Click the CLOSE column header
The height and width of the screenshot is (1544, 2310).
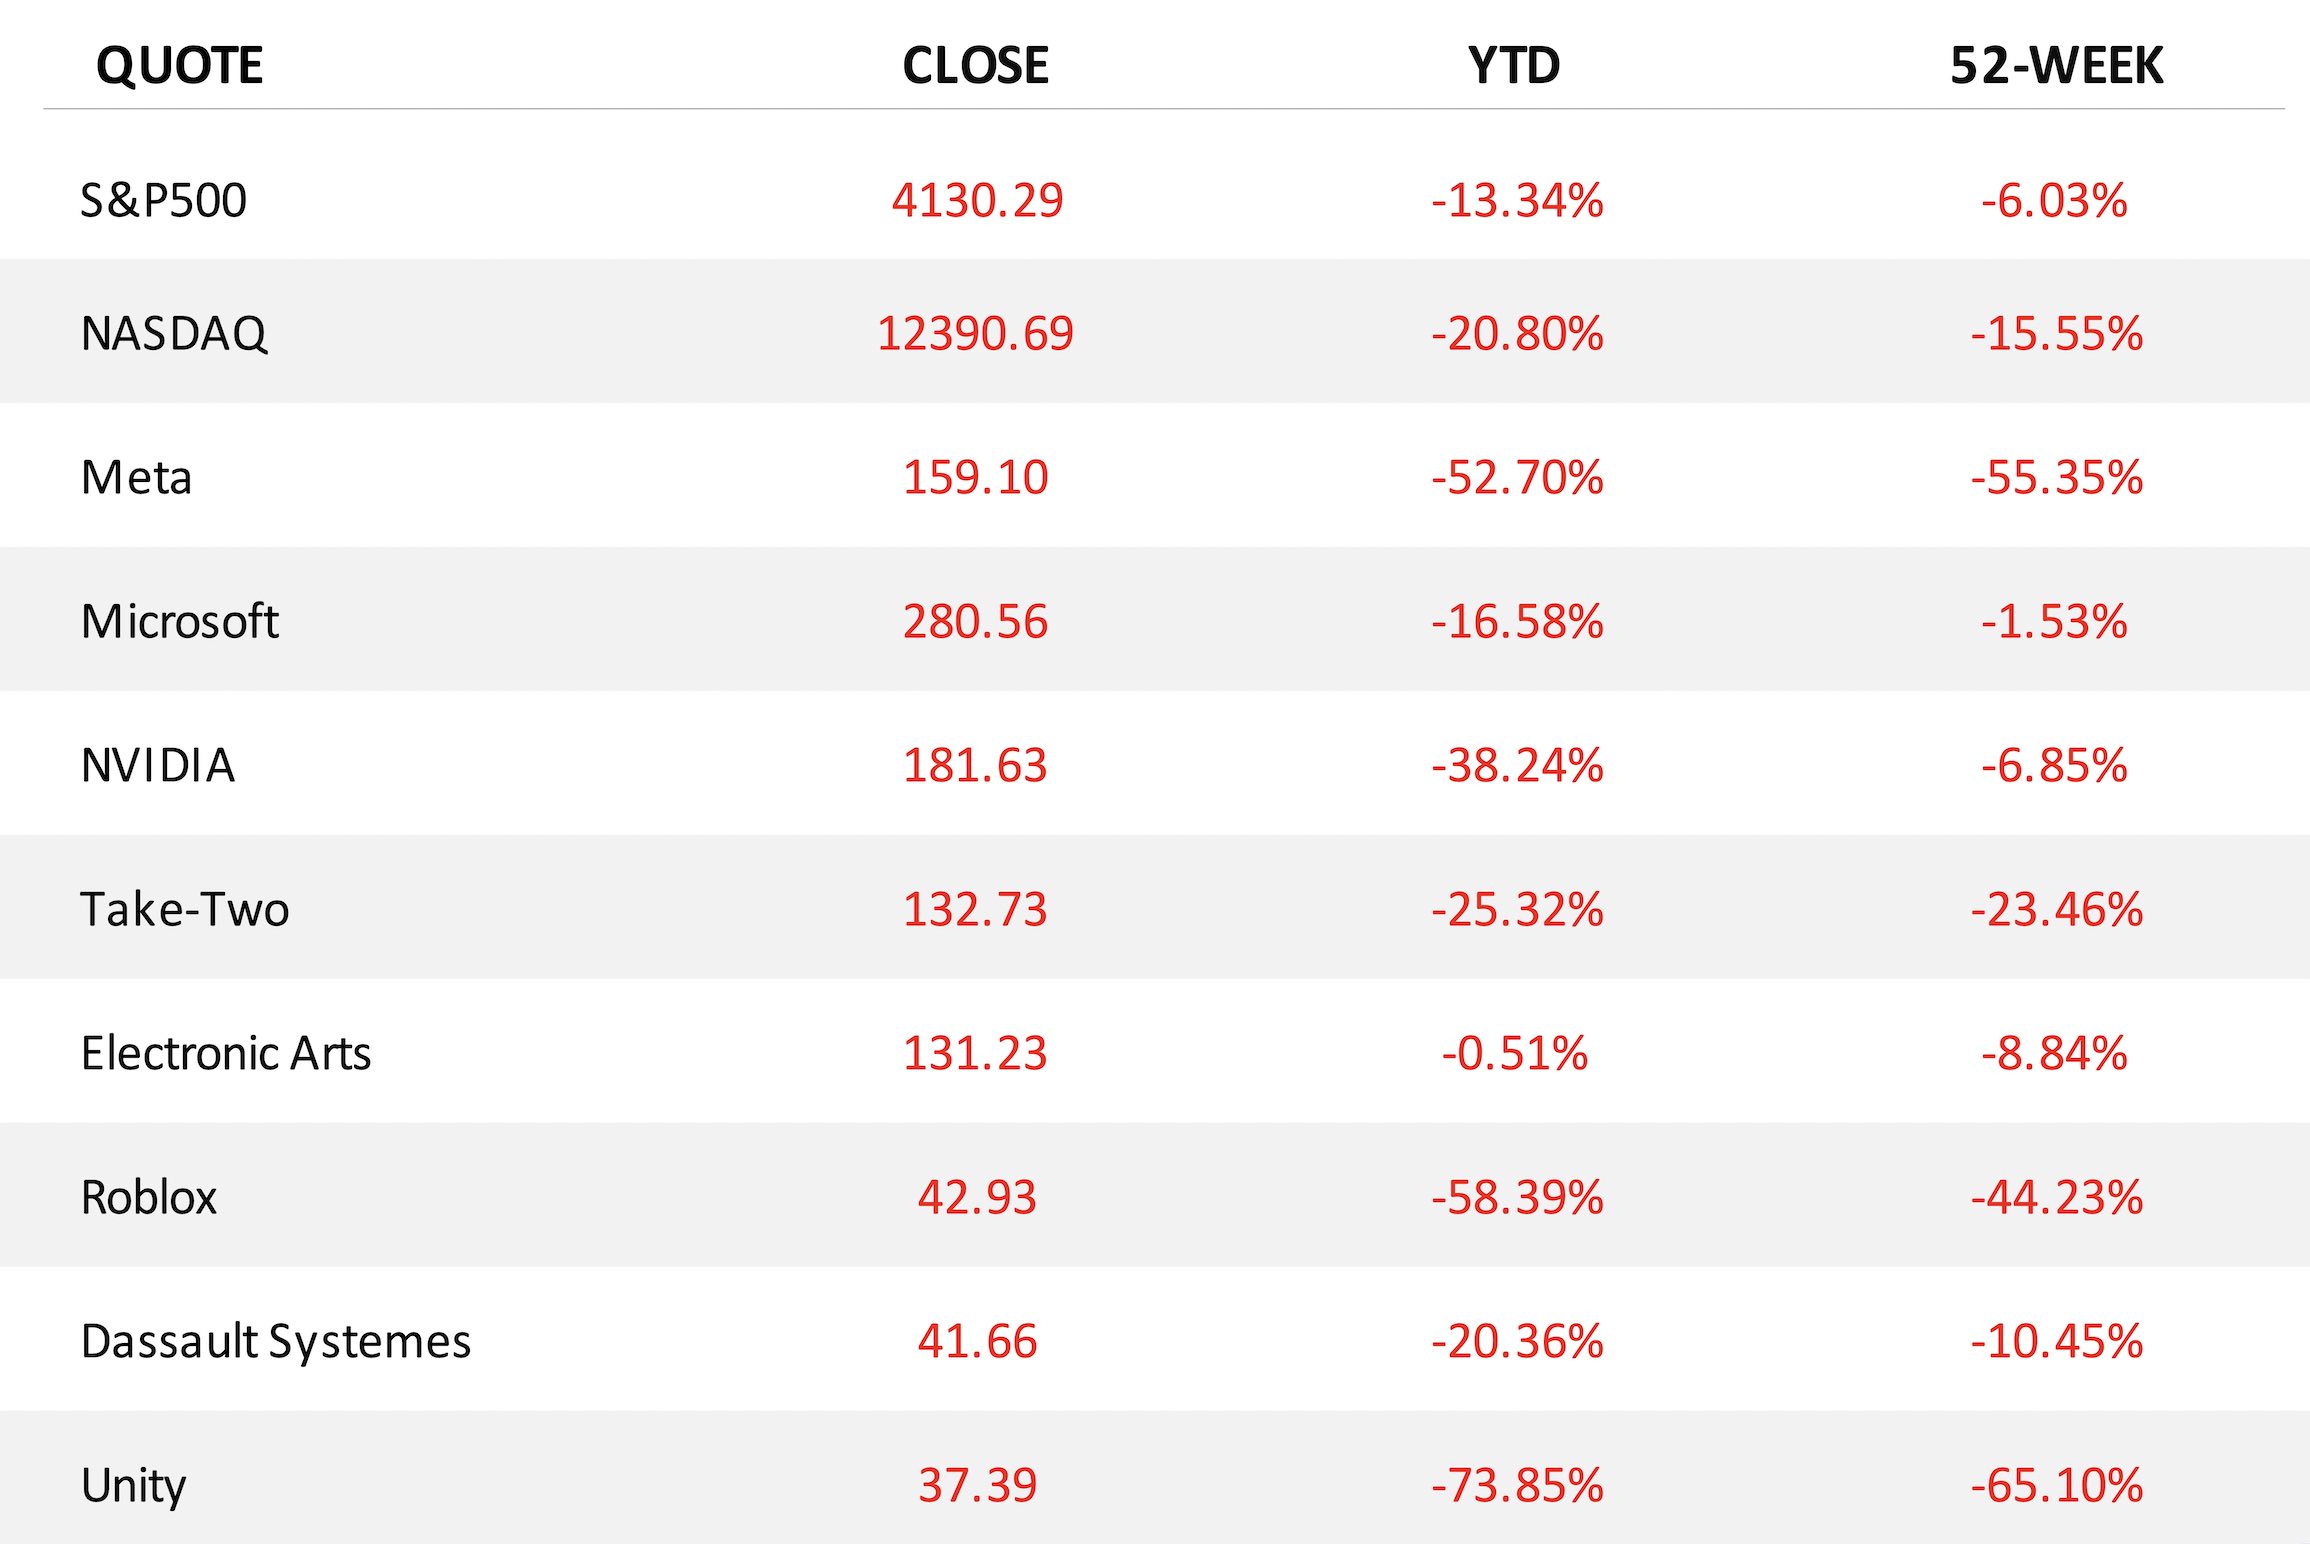(975, 66)
